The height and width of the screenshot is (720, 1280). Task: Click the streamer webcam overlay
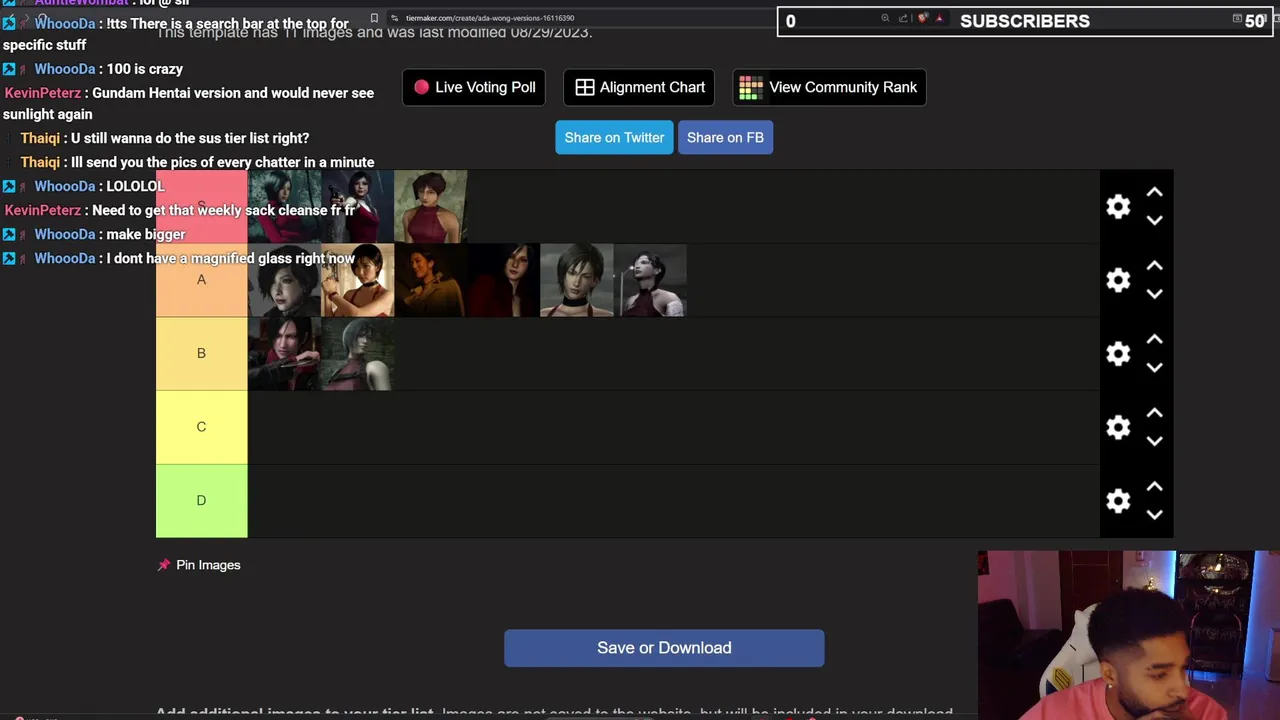click(x=1129, y=635)
